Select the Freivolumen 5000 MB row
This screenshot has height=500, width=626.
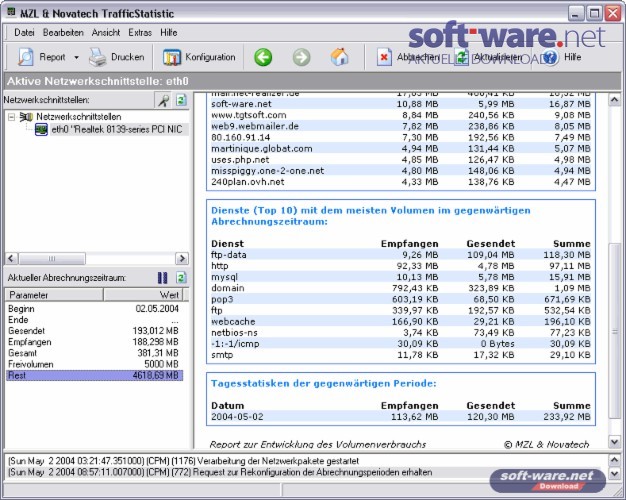95,364
